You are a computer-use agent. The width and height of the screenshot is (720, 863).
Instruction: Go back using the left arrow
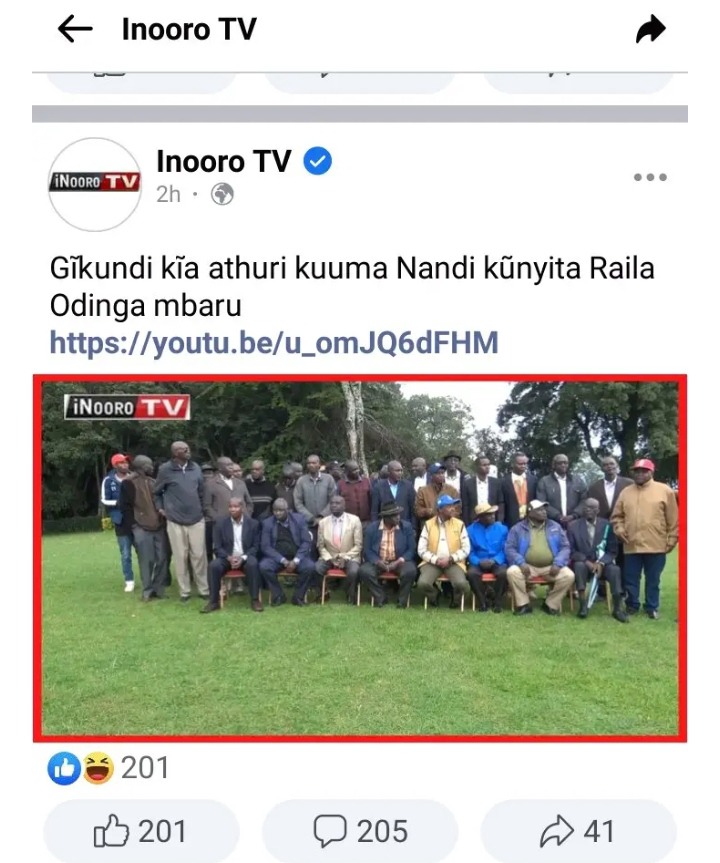(75, 29)
